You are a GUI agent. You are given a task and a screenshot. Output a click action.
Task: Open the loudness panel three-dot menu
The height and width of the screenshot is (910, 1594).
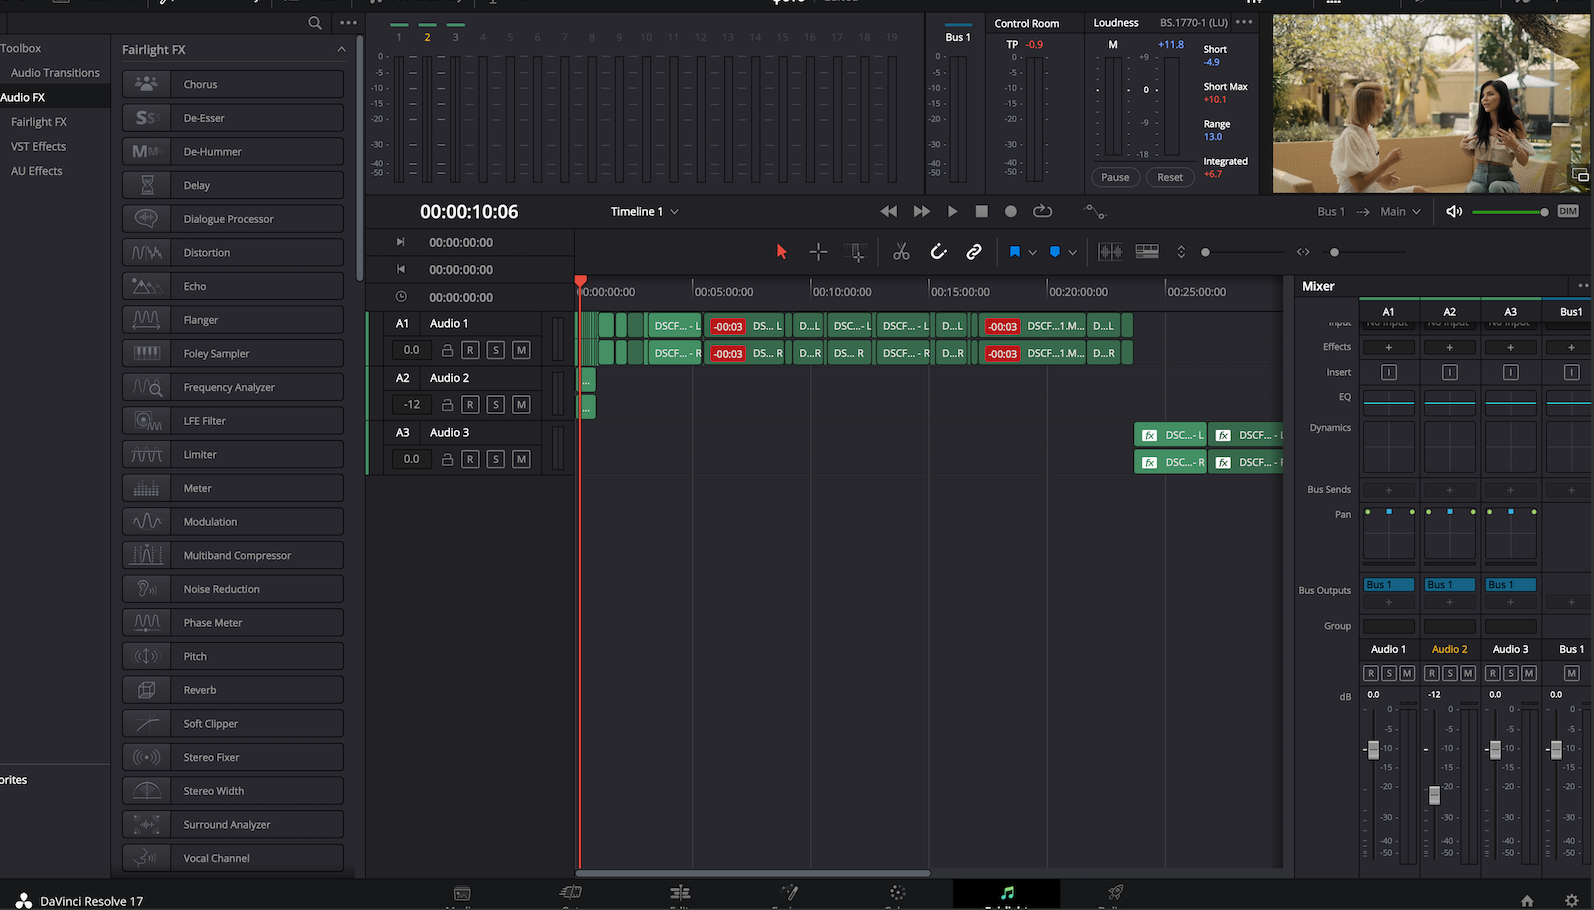(1244, 22)
